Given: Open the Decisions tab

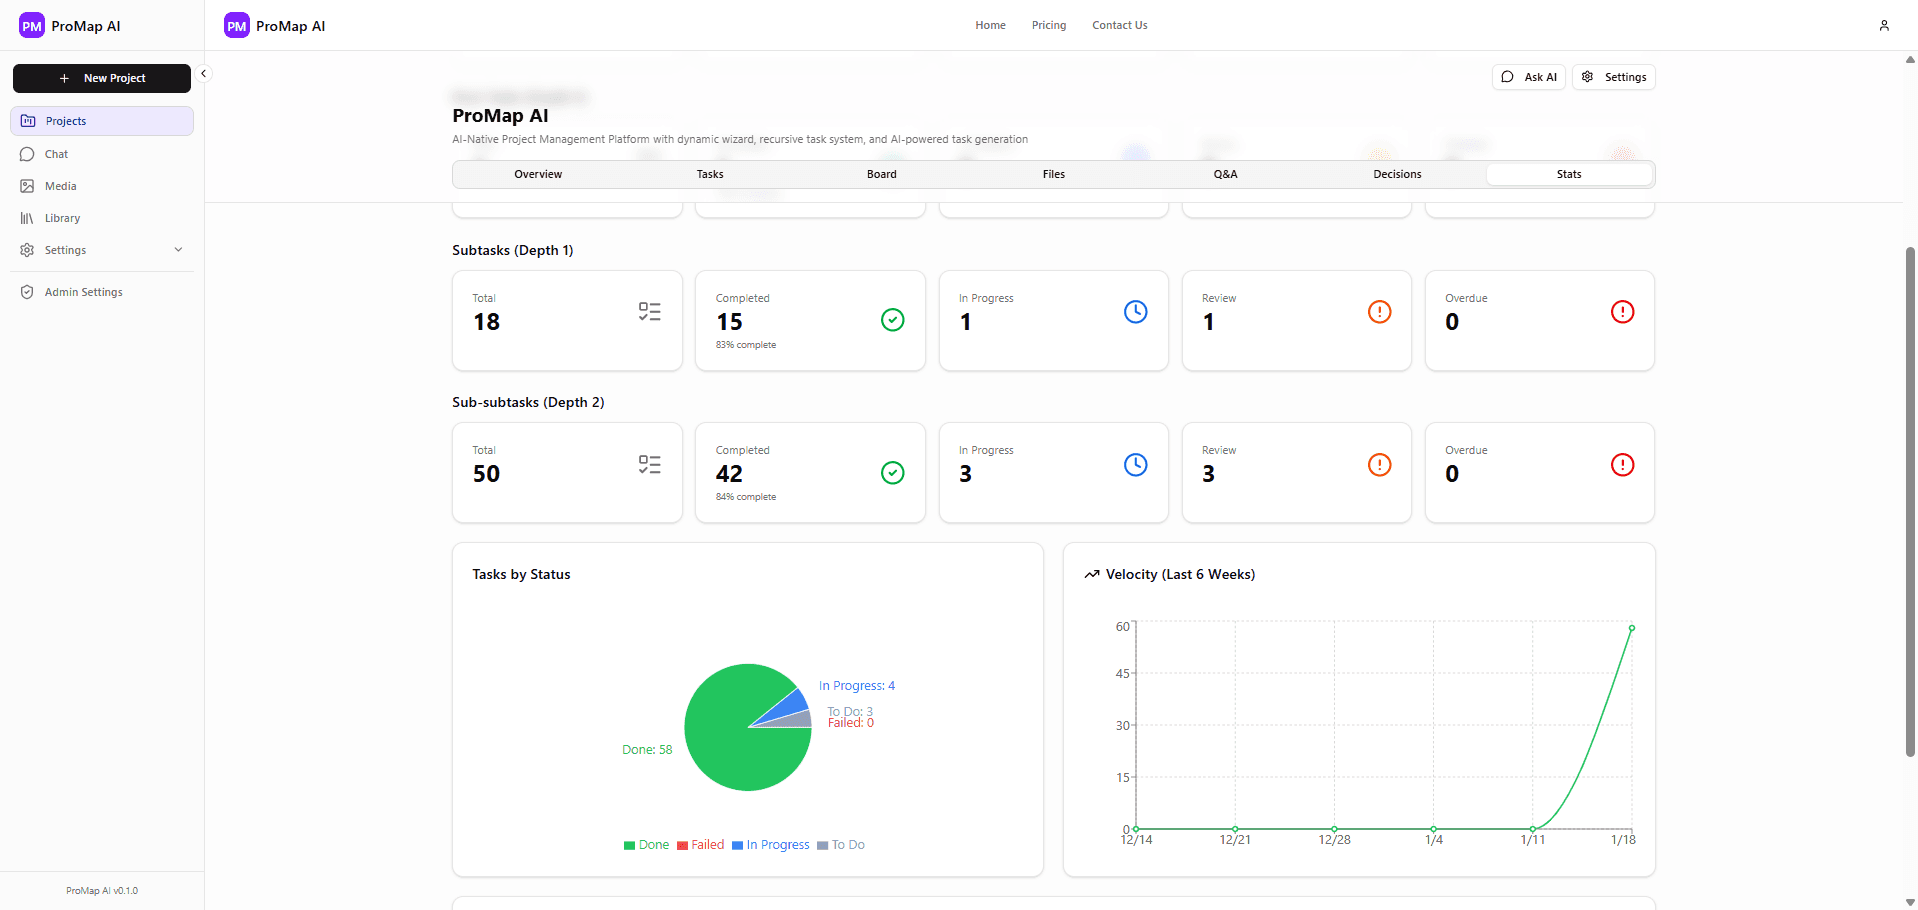Looking at the screenshot, I should (x=1396, y=173).
